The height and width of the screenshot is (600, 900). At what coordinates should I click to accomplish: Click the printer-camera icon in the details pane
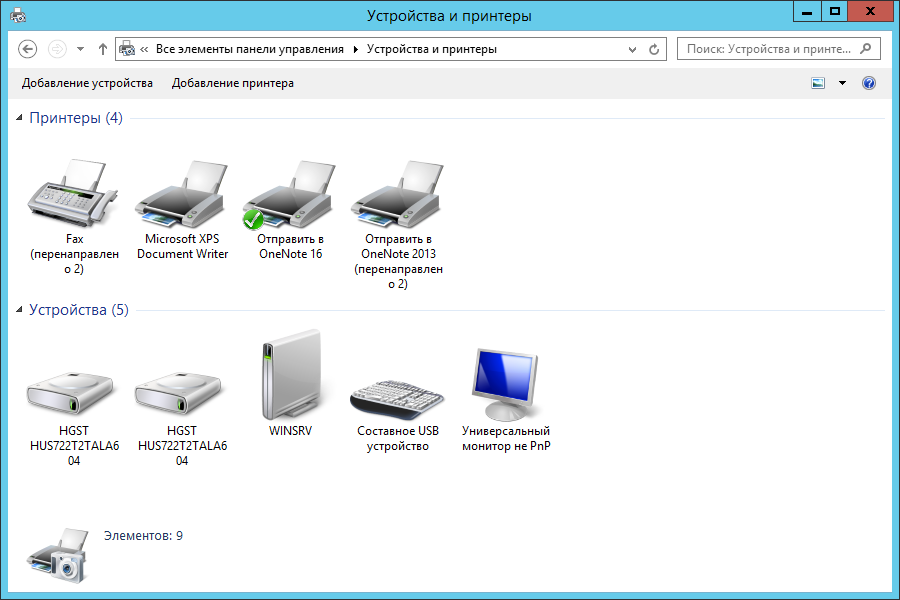[59, 556]
